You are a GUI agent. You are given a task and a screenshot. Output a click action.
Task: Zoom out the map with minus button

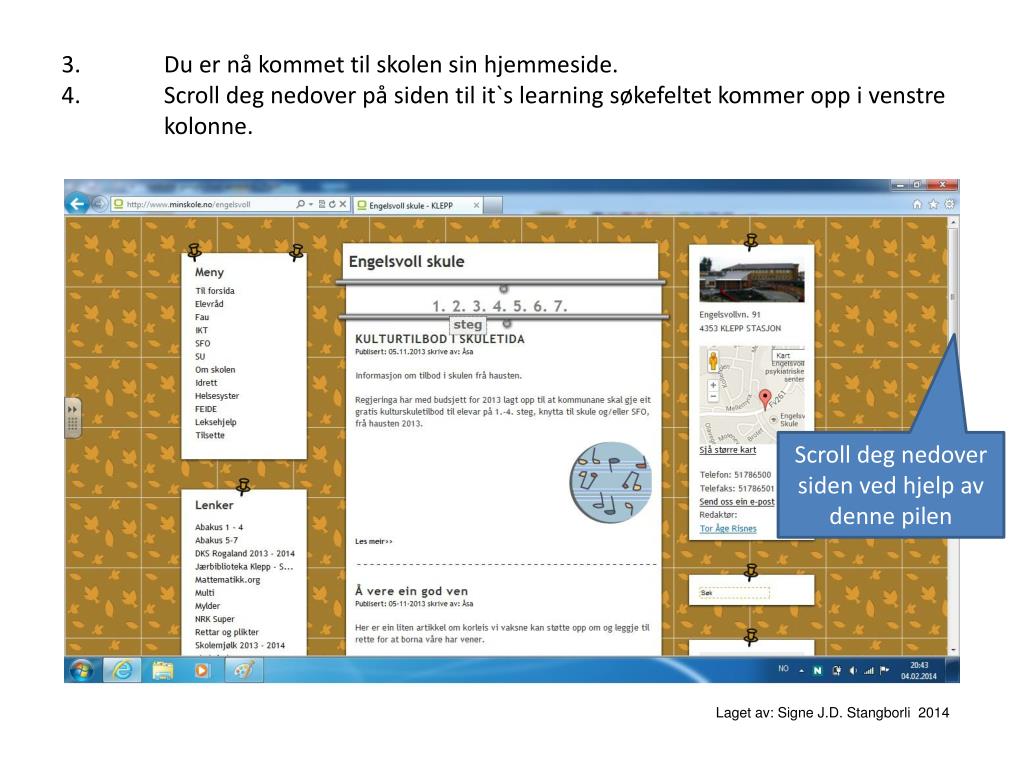click(713, 396)
